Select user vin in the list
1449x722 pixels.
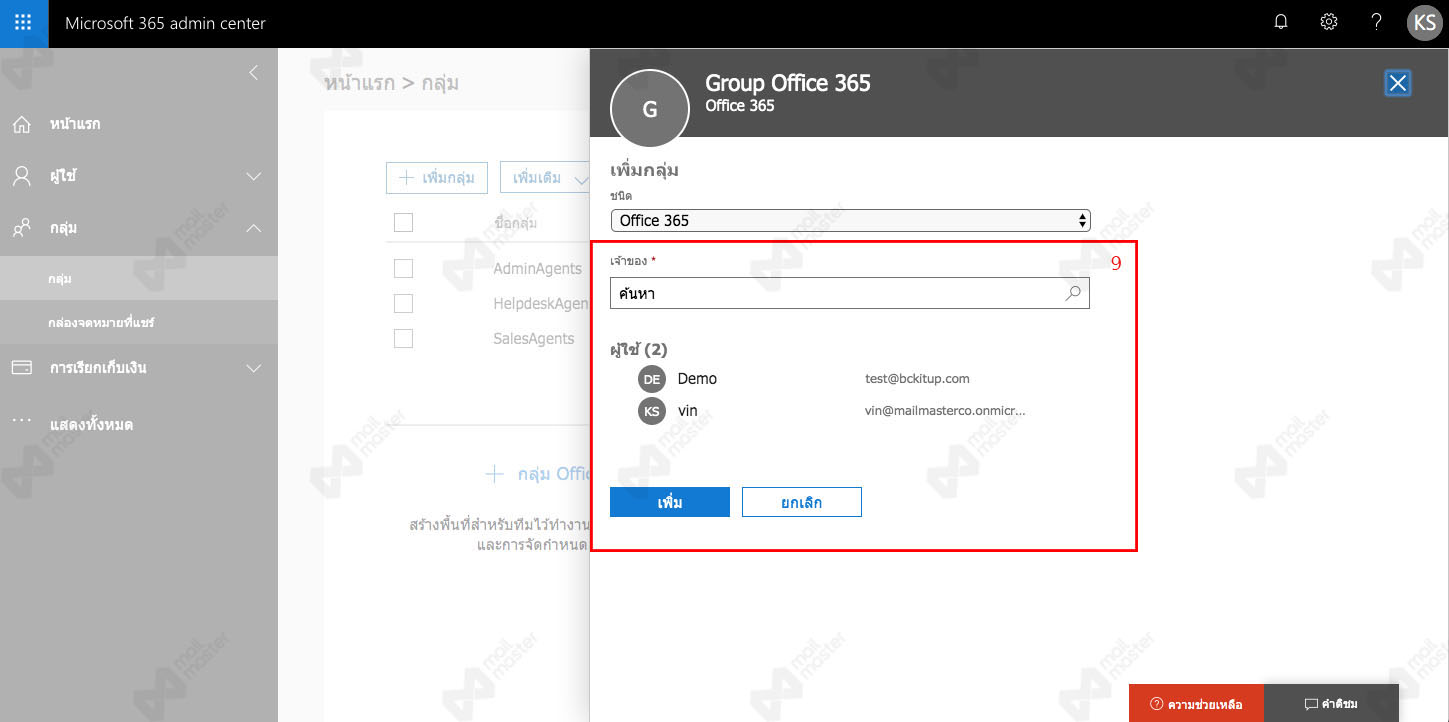pos(687,411)
